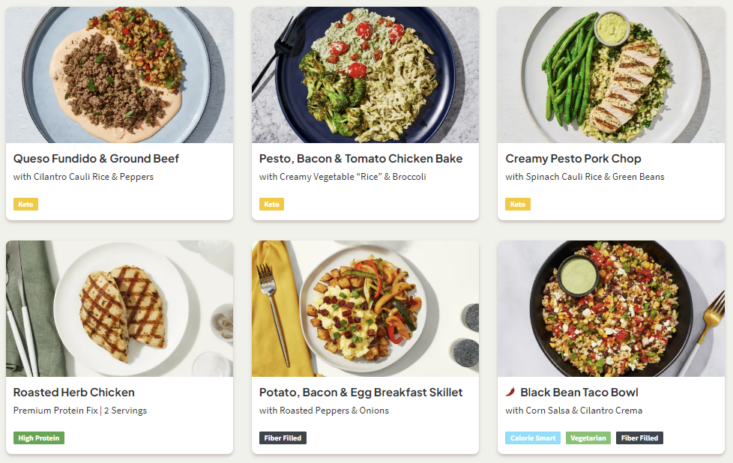Click the High Protein tag

point(39,438)
